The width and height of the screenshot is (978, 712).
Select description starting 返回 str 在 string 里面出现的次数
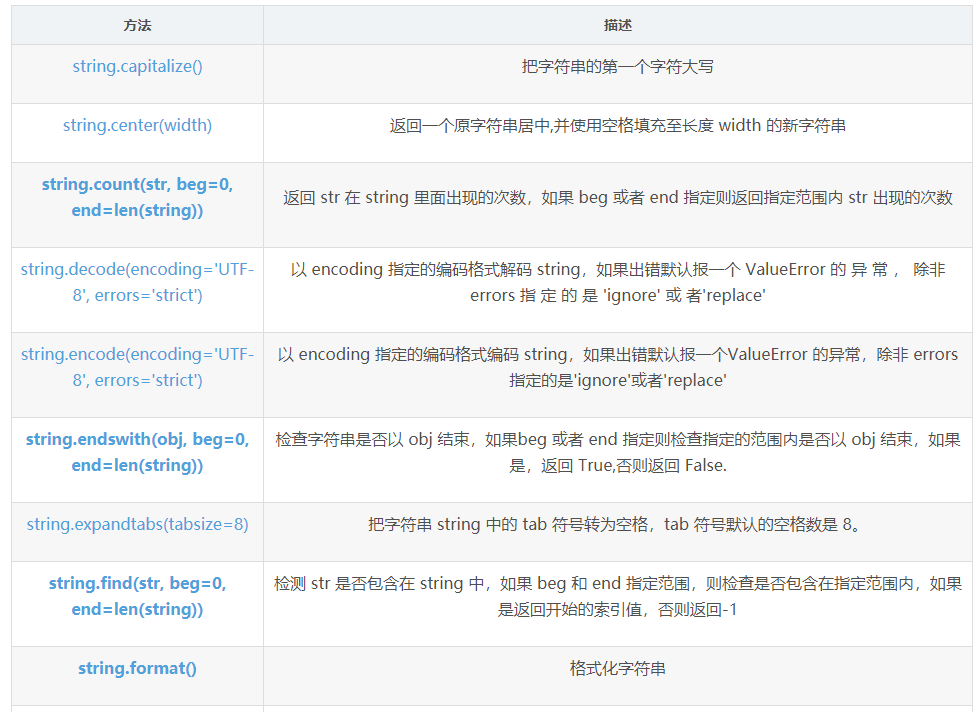617,198
